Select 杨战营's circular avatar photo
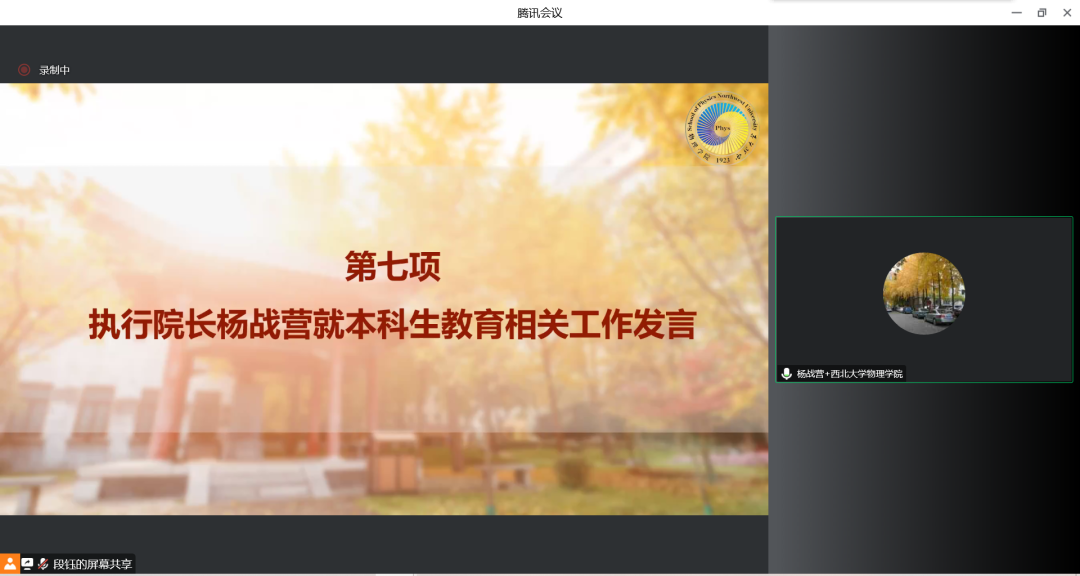The height and width of the screenshot is (576, 1080). pyautogui.click(x=923, y=293)
